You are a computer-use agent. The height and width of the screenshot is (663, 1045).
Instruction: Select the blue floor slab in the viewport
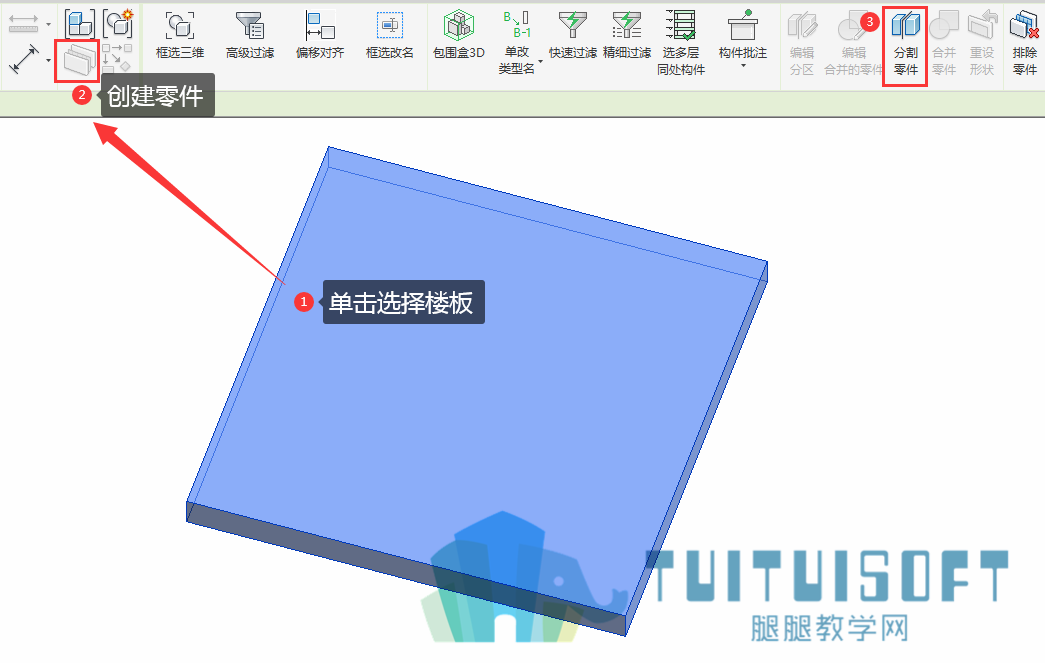(477, 390)
